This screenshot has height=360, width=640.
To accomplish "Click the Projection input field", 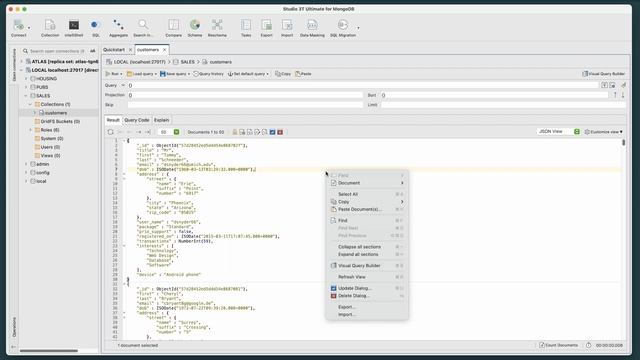I will coord(245,95).
